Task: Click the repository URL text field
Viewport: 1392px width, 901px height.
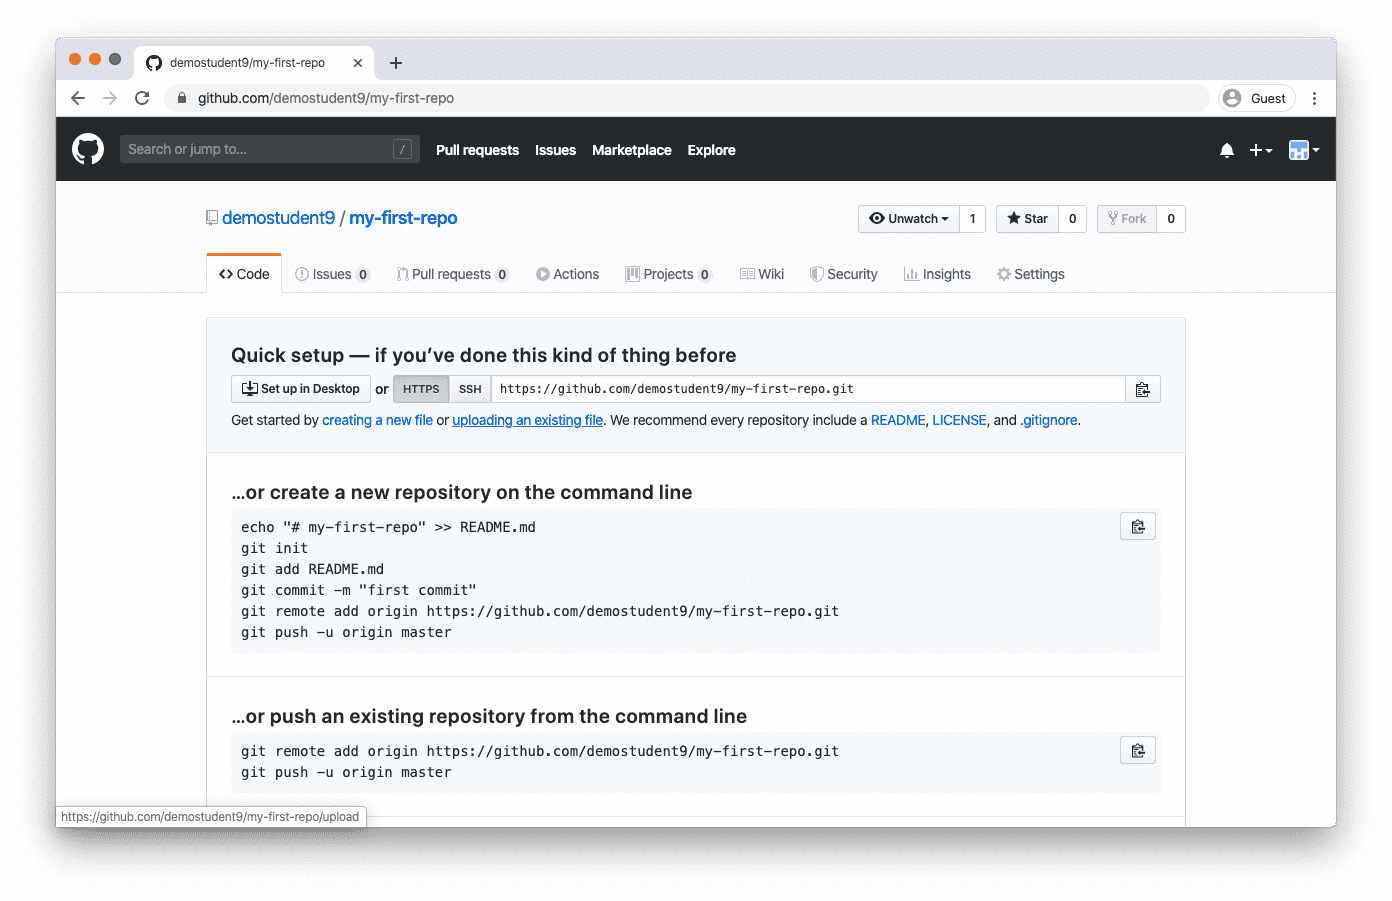Action: [808, 389]
